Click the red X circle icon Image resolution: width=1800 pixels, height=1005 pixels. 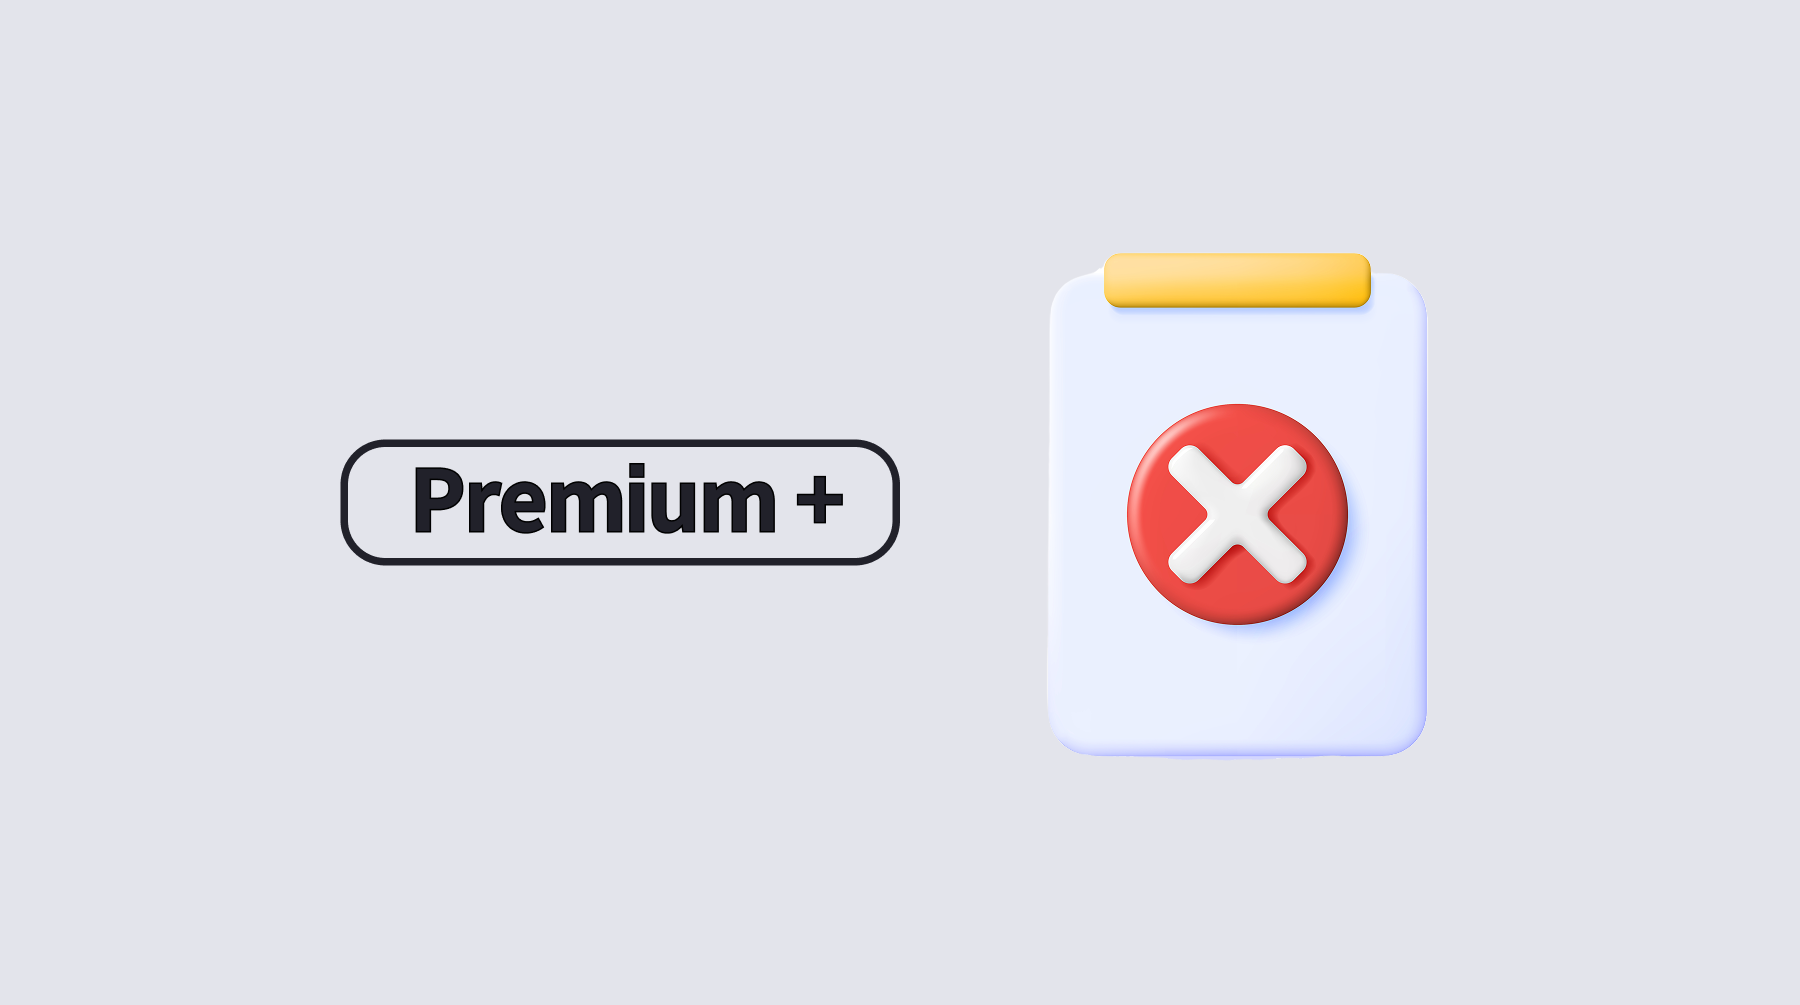click(x=1237, y=514)
